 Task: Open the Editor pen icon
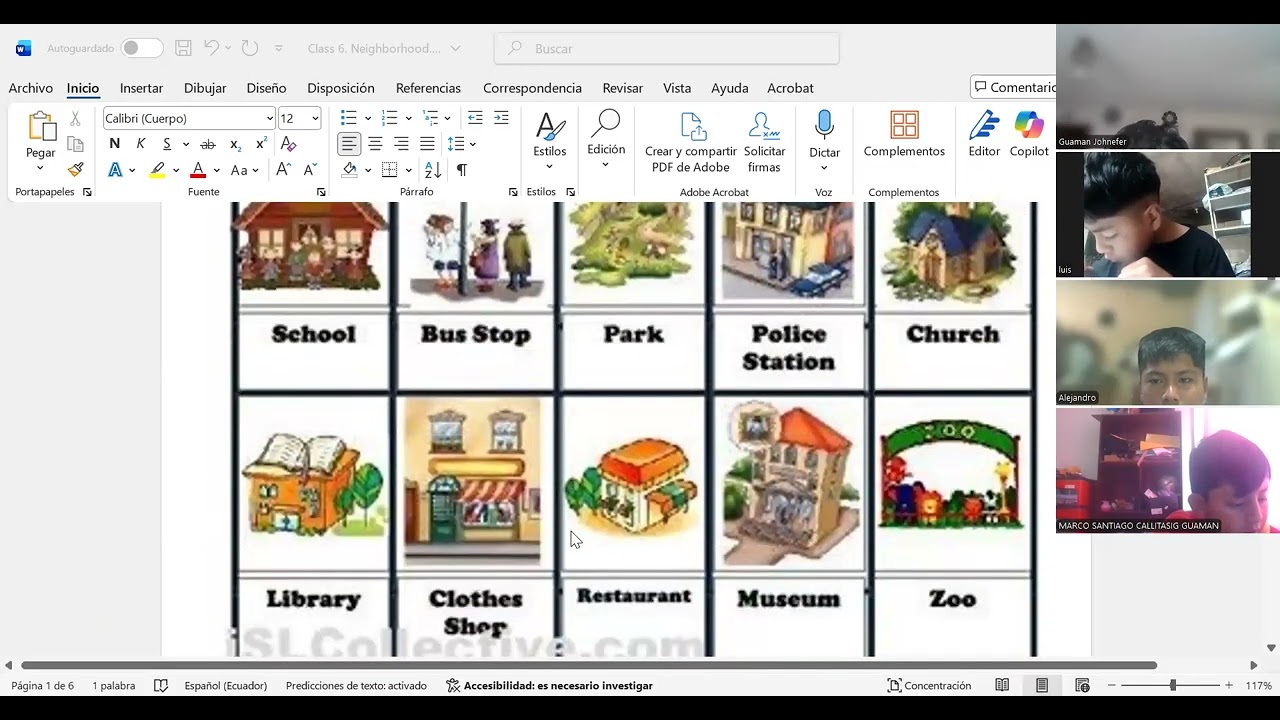click(984, 124)
